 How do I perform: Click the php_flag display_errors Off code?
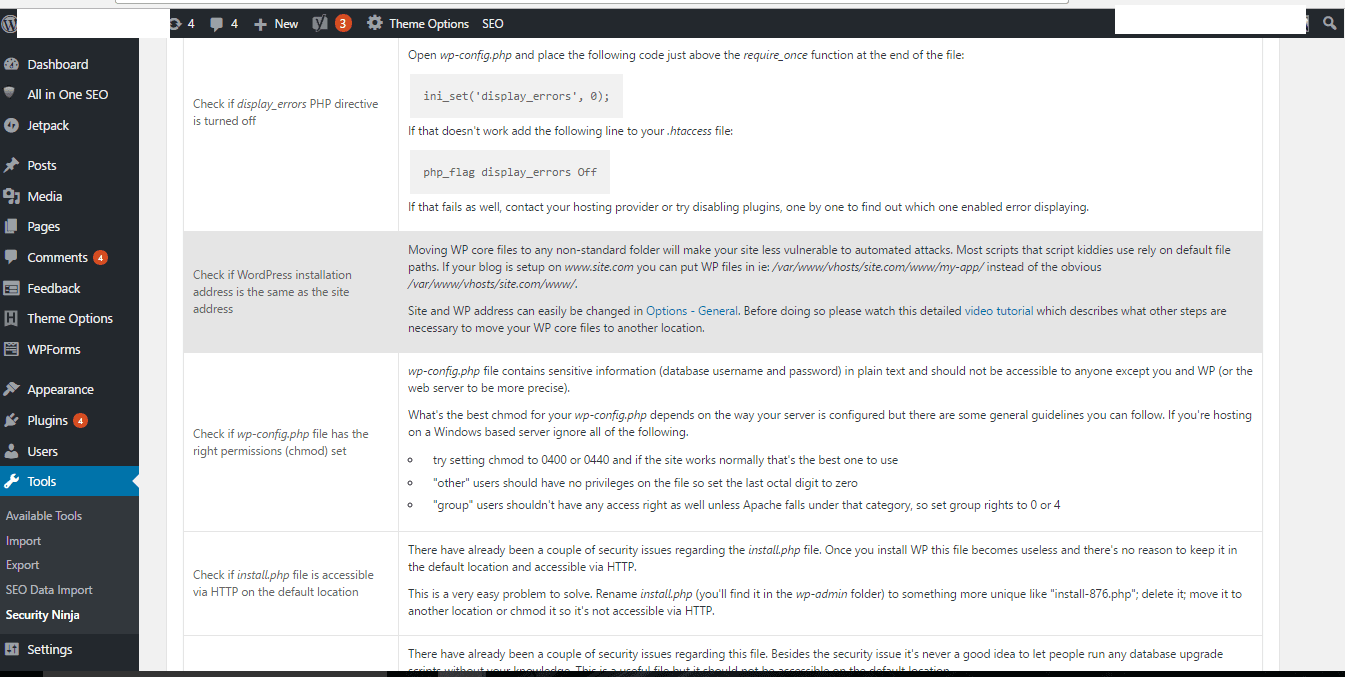point(510,172)
